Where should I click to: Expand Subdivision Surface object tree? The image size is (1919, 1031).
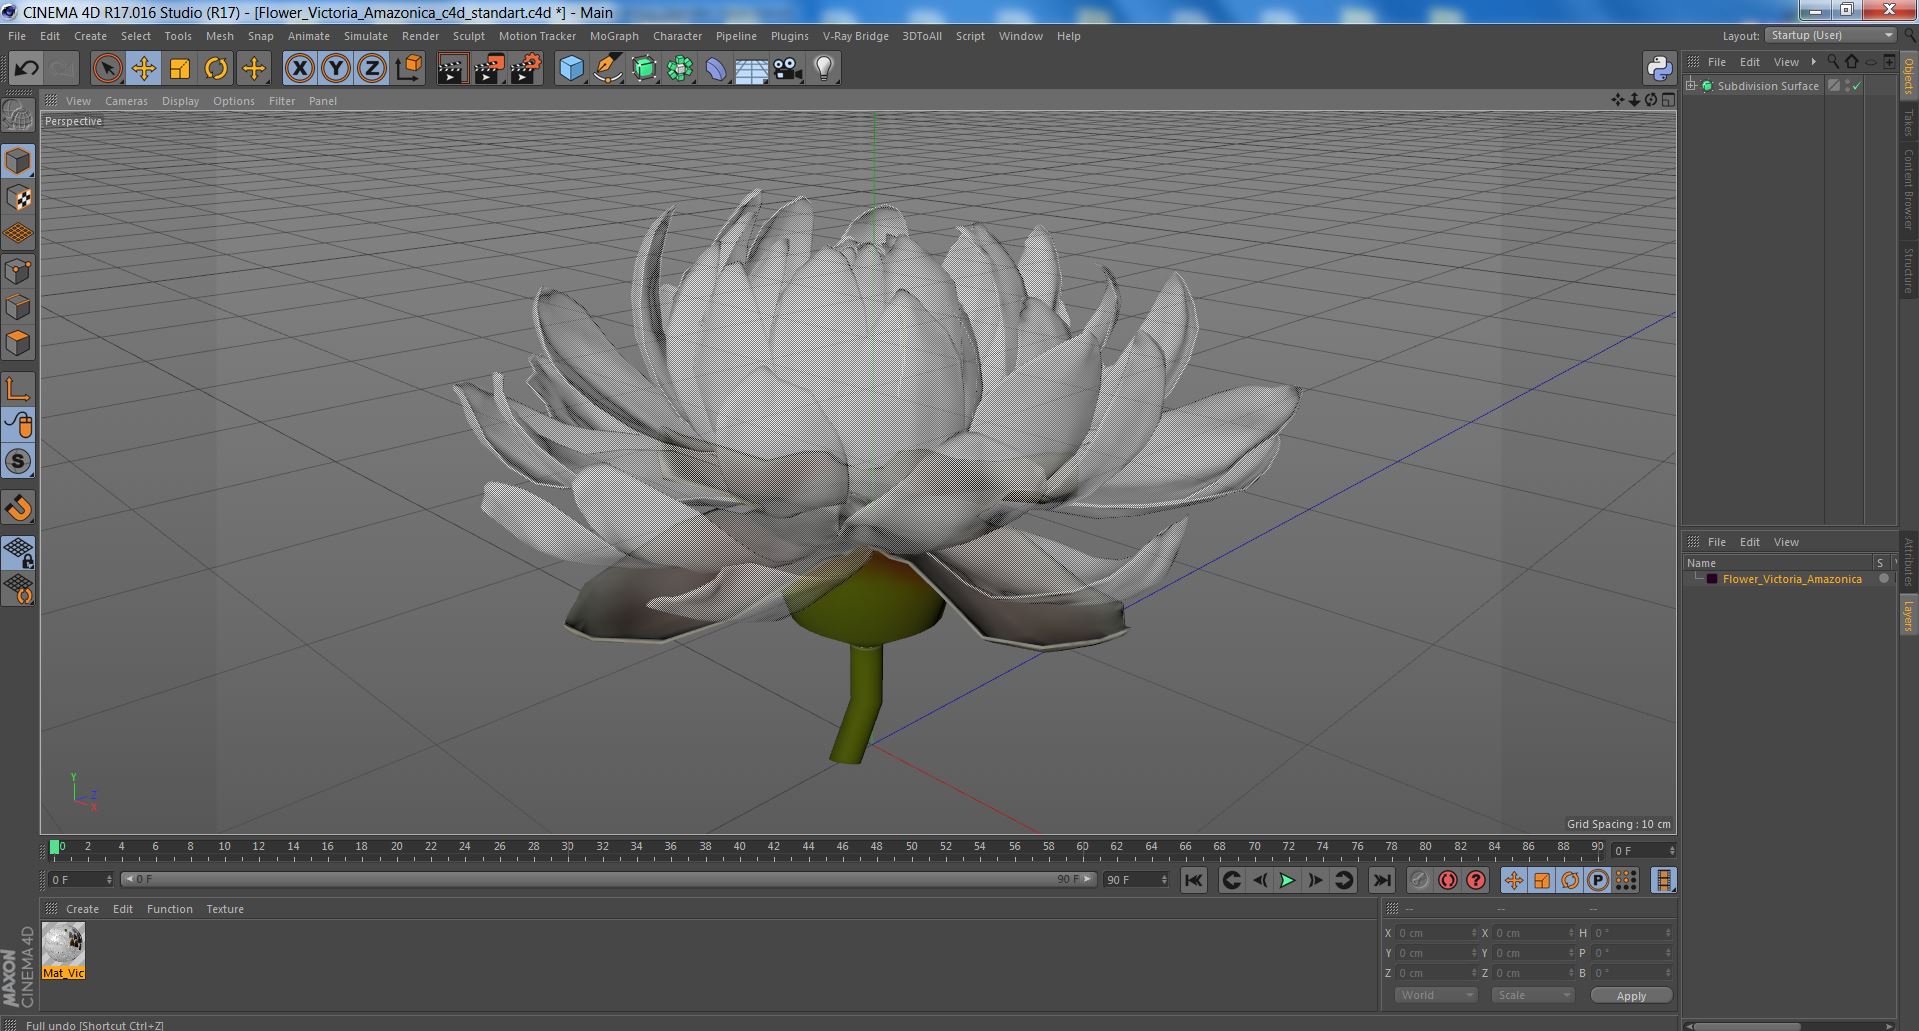pos(1690,86)
